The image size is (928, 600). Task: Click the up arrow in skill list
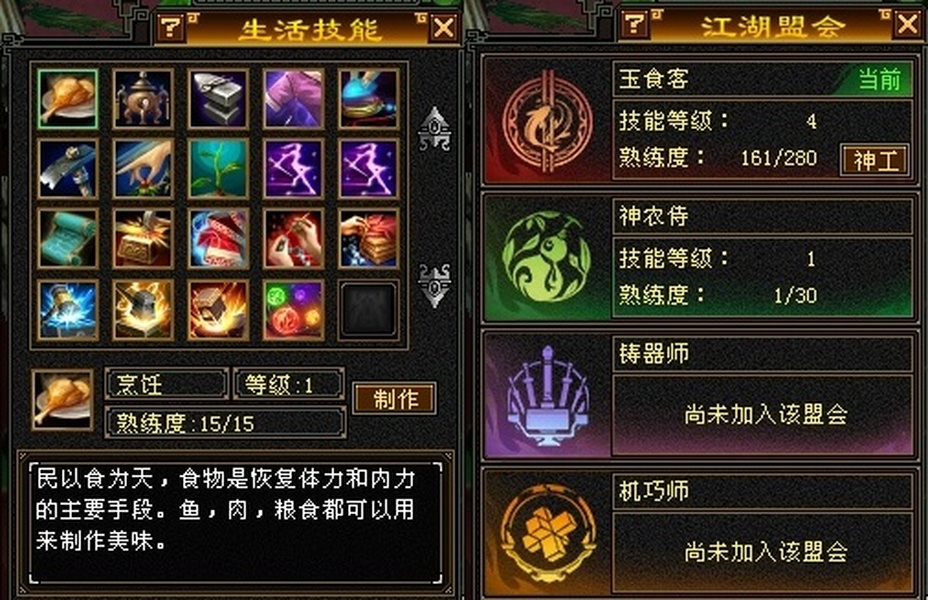(434, 128)
